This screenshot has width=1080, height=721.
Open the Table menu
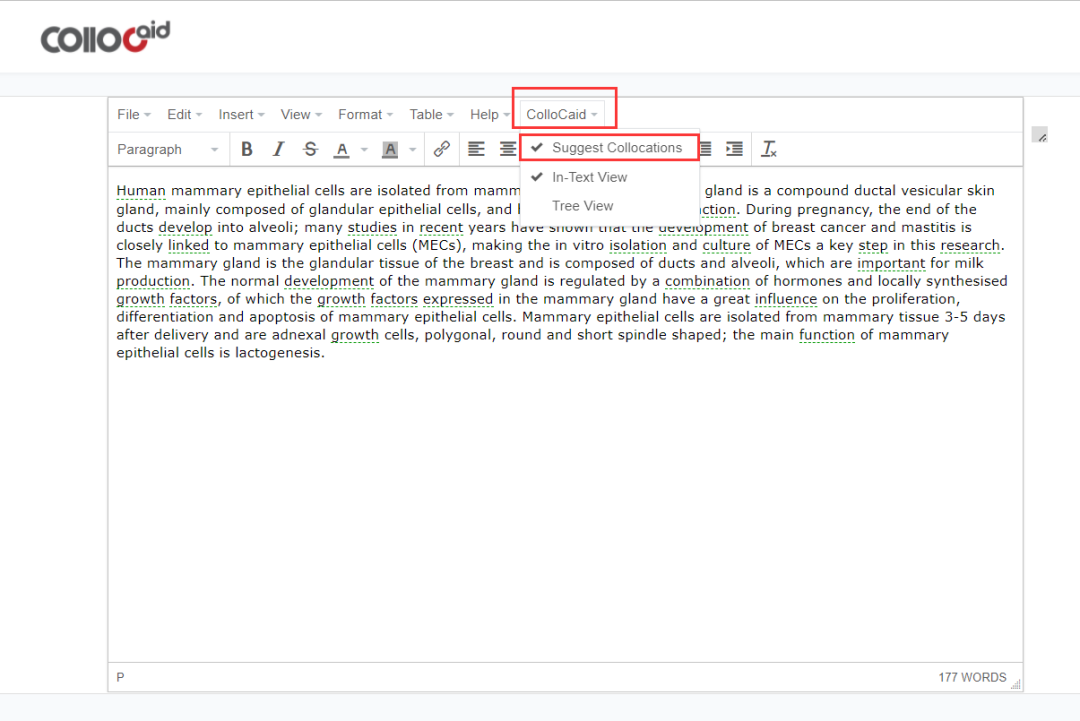point(431,114)
